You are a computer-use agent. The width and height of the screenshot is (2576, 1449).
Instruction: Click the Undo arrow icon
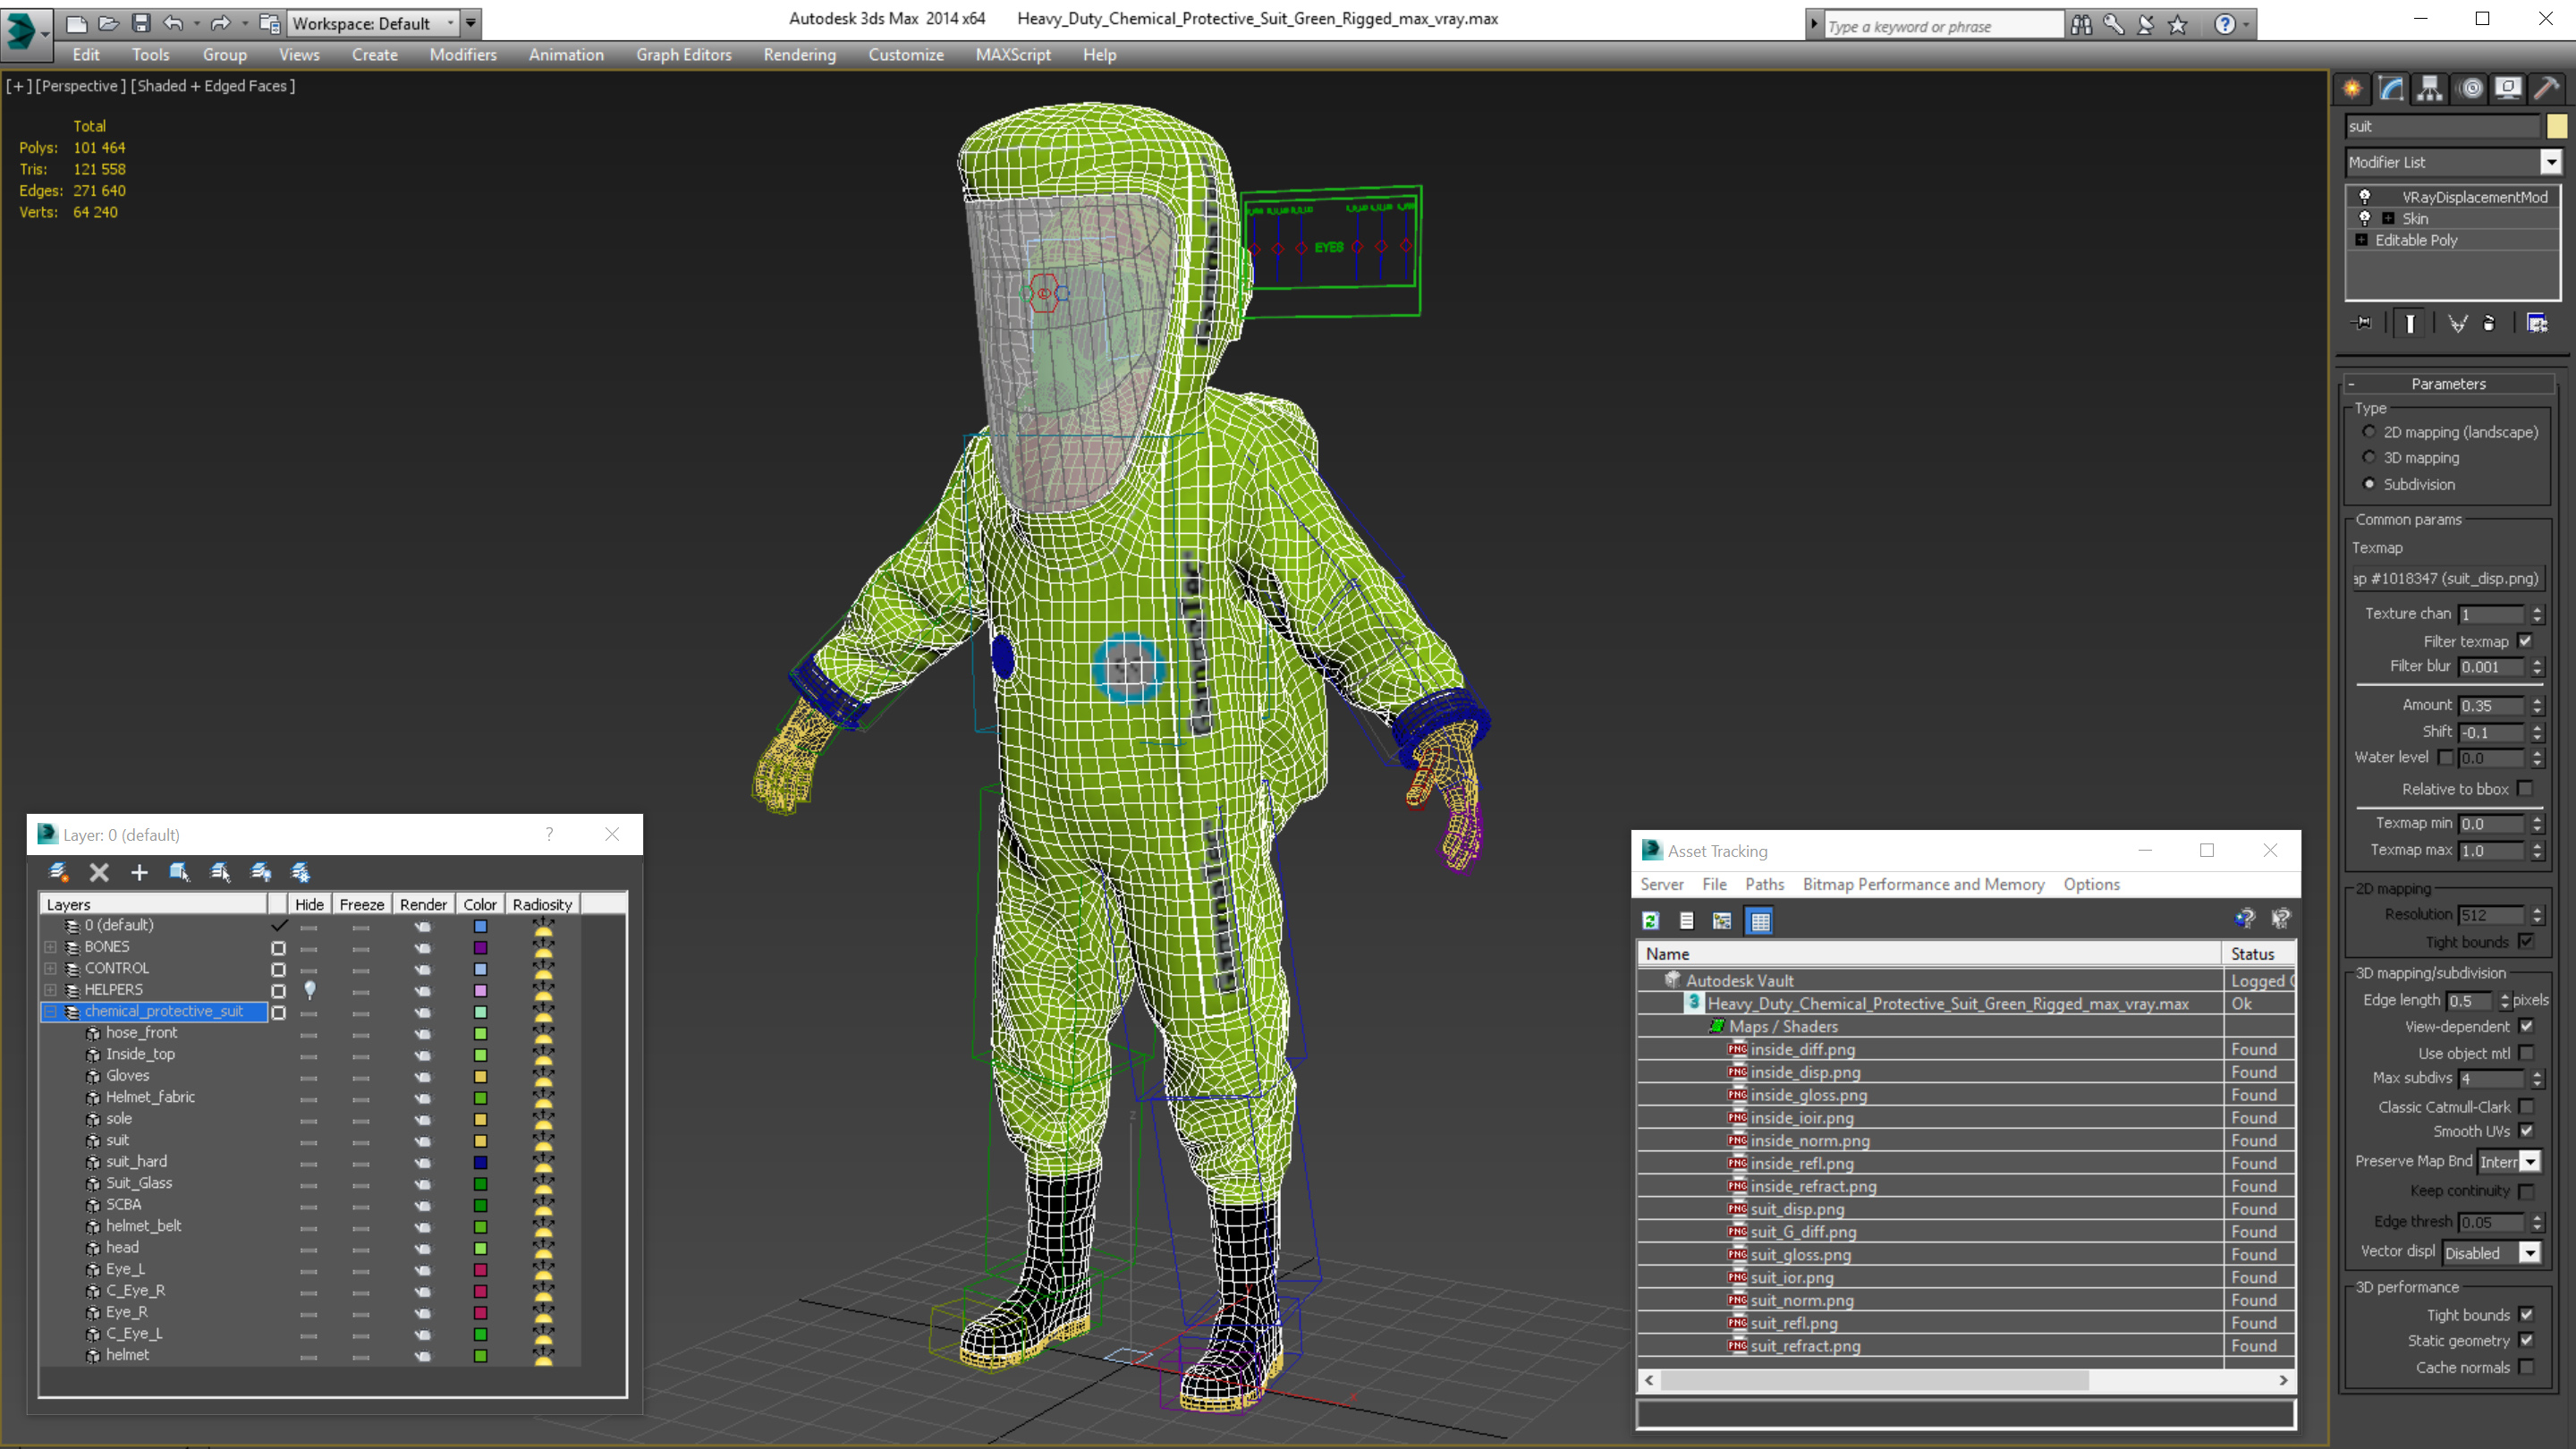173,23
